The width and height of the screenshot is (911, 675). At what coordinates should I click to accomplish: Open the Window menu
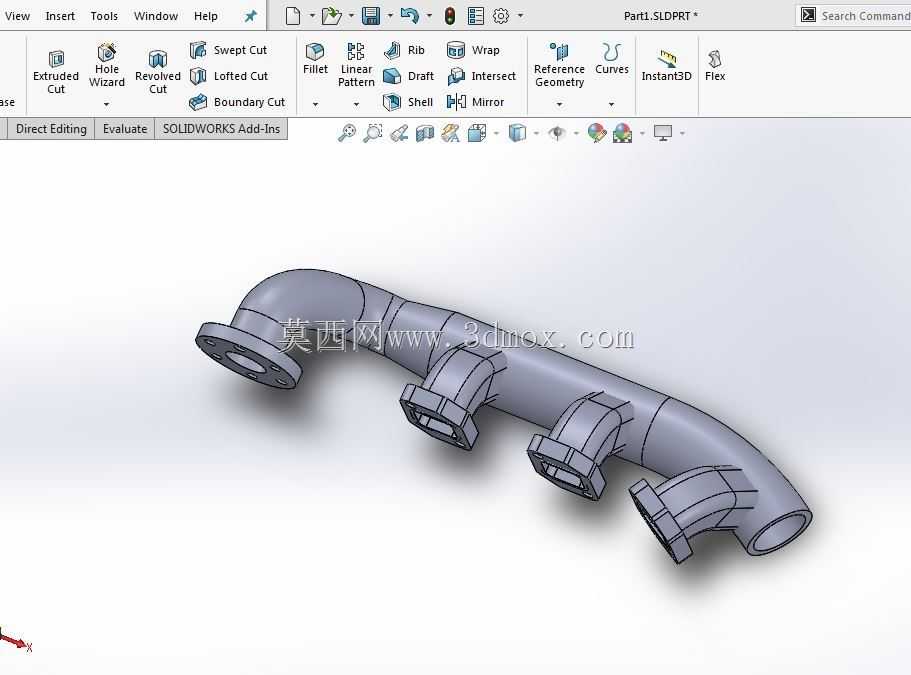[x=156, y=16]
